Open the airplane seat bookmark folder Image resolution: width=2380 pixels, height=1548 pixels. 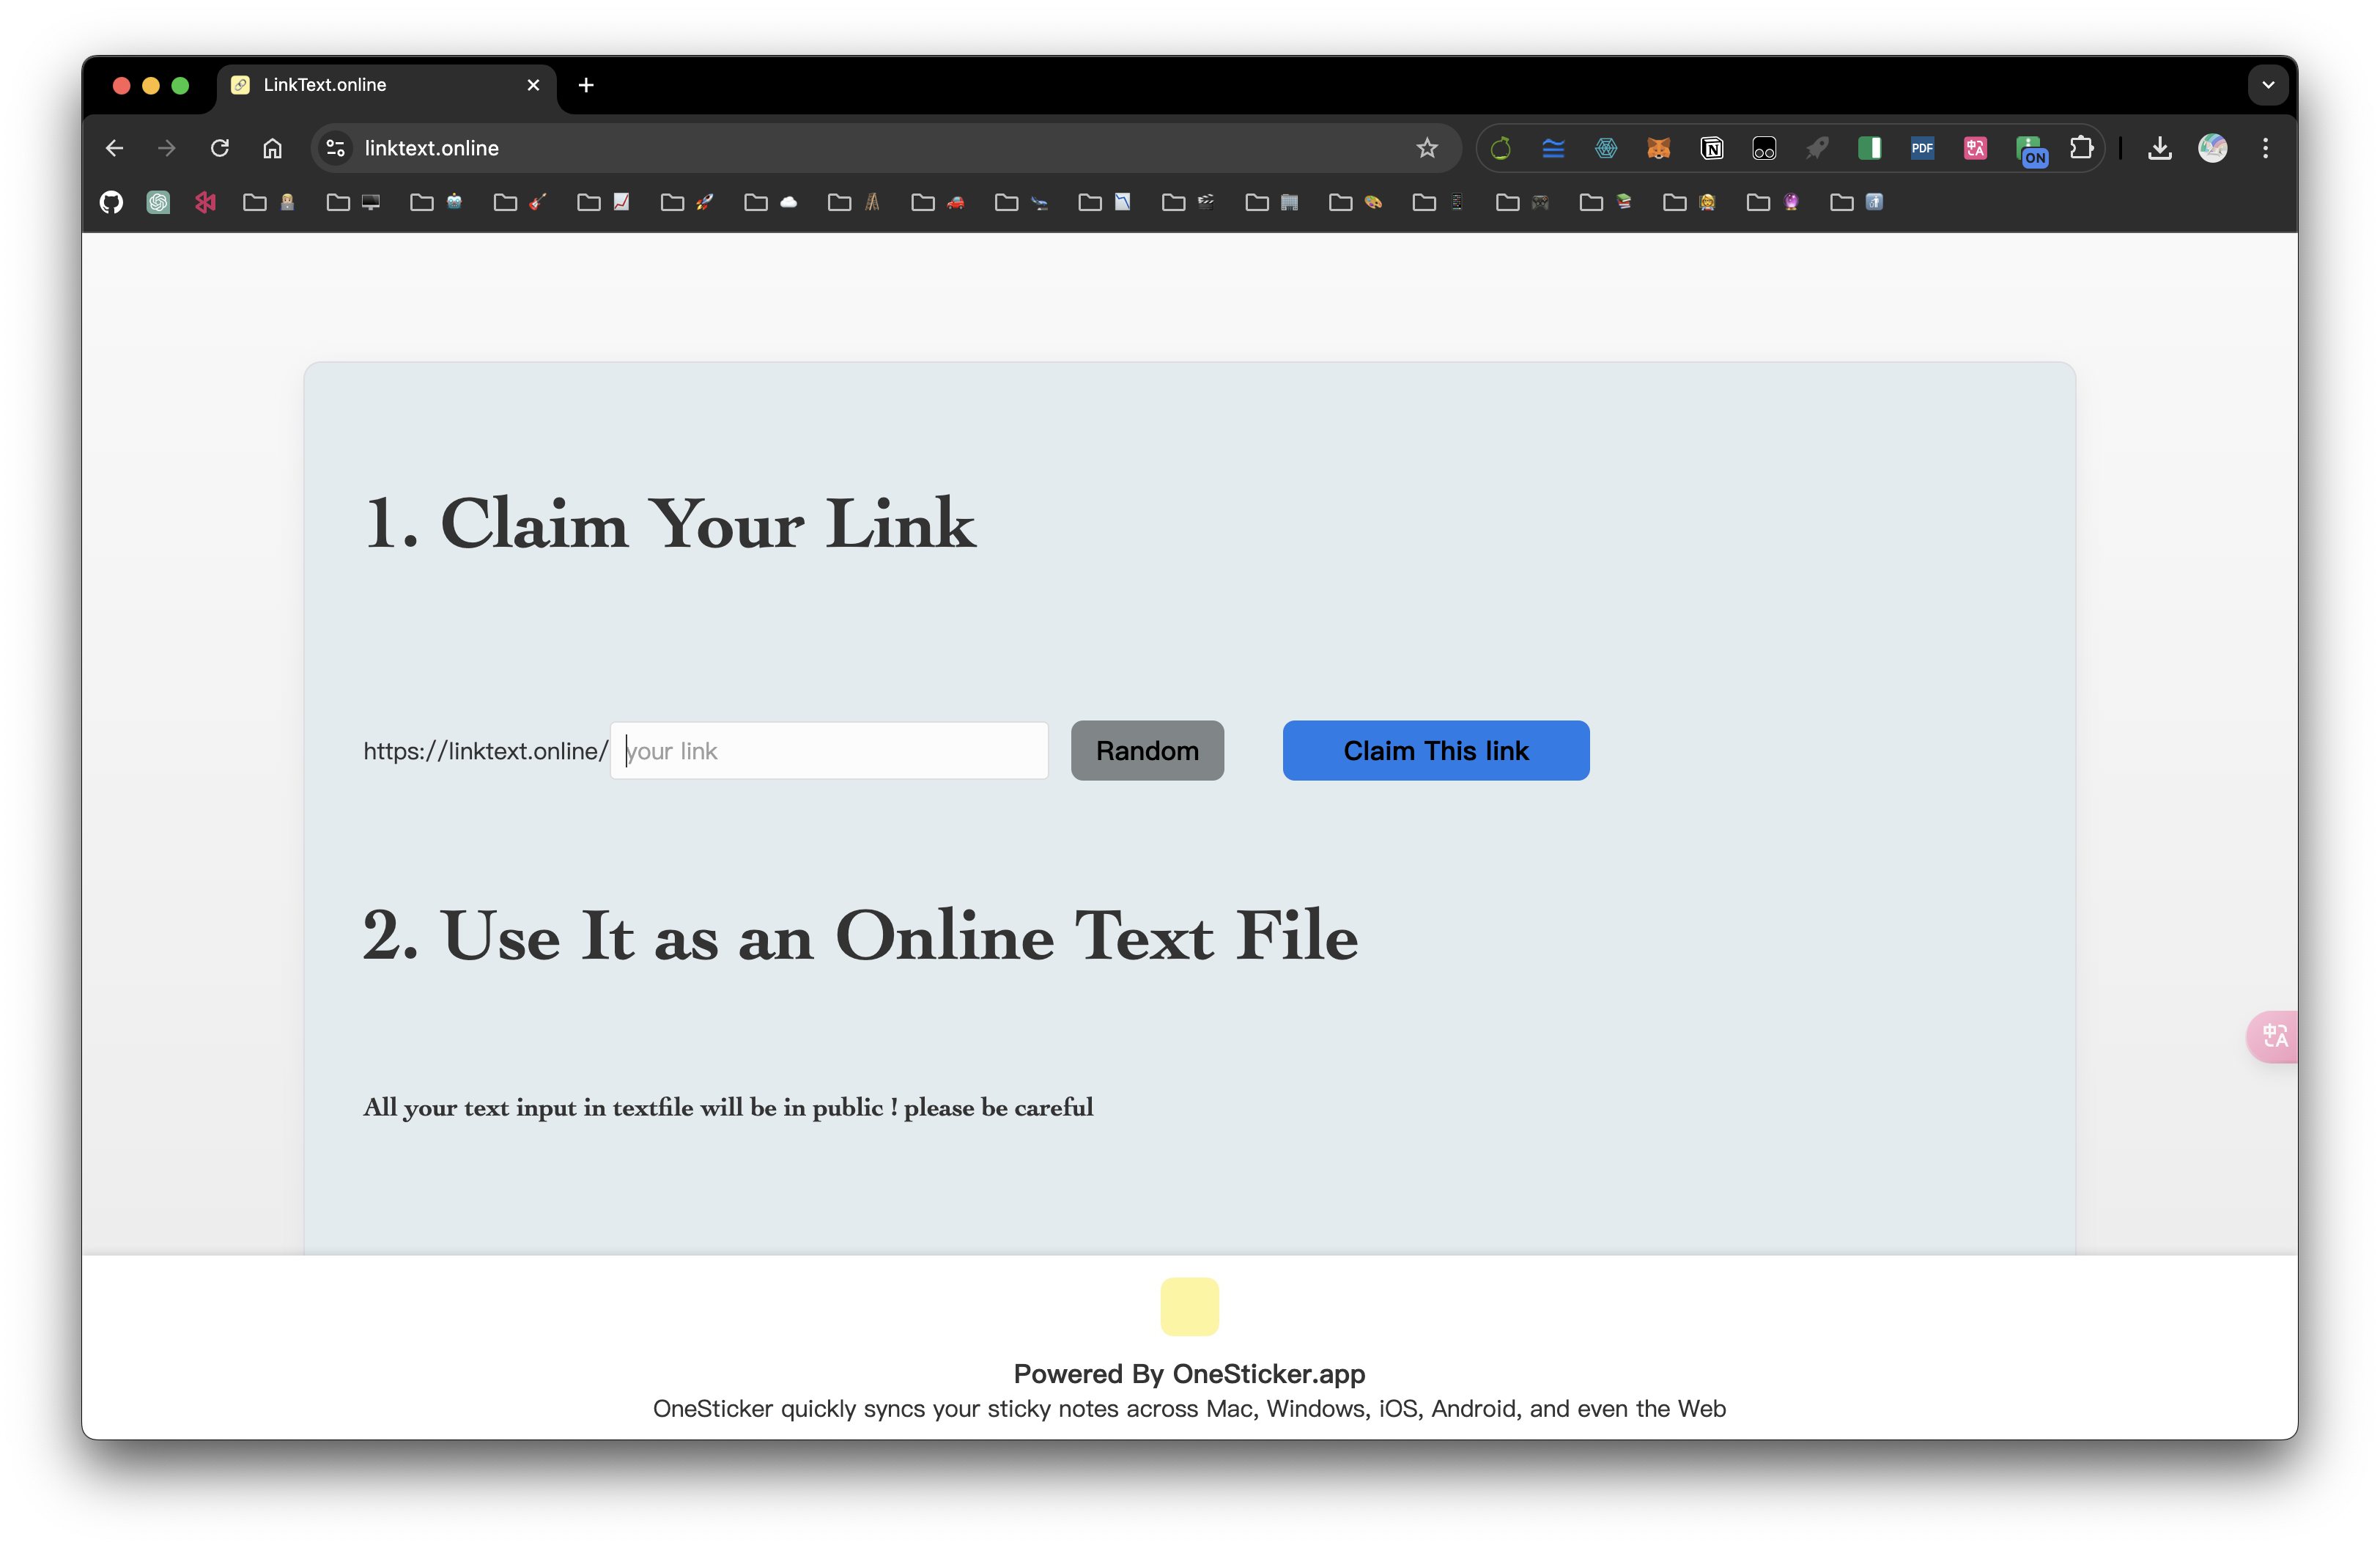tap(1022, 202)
